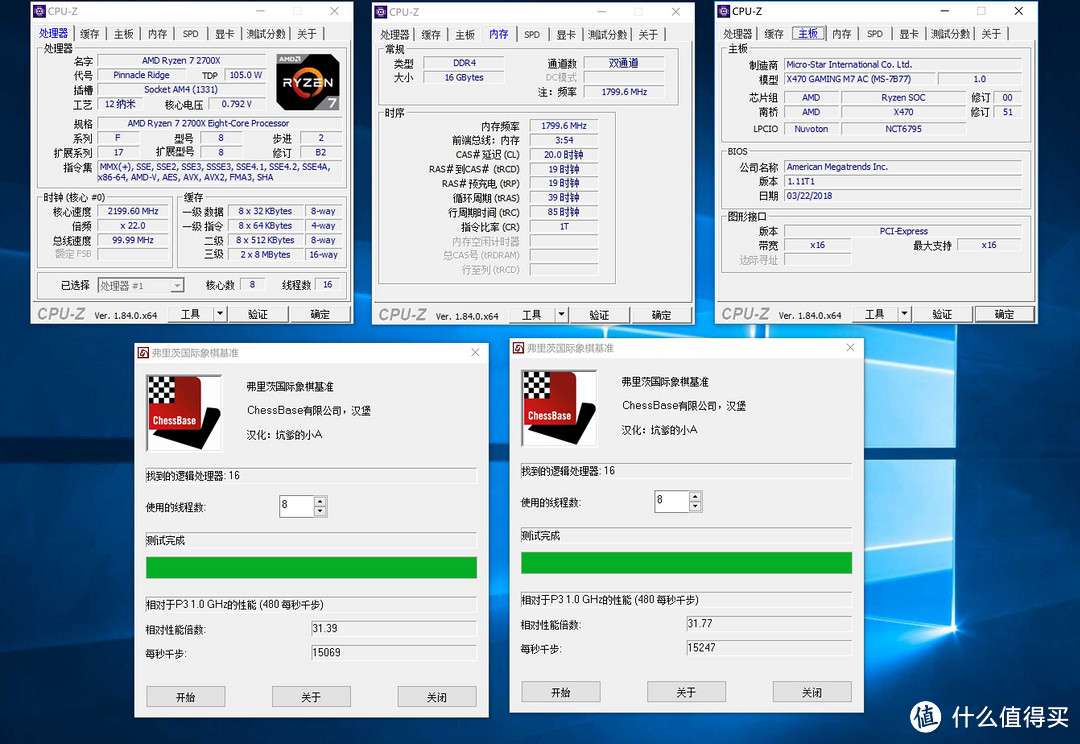This screenshot has height=744, width=1080.
Task: Click the memory frequency value 1799.6 MHz in the 时序 section
Action: tap(564, 125)
